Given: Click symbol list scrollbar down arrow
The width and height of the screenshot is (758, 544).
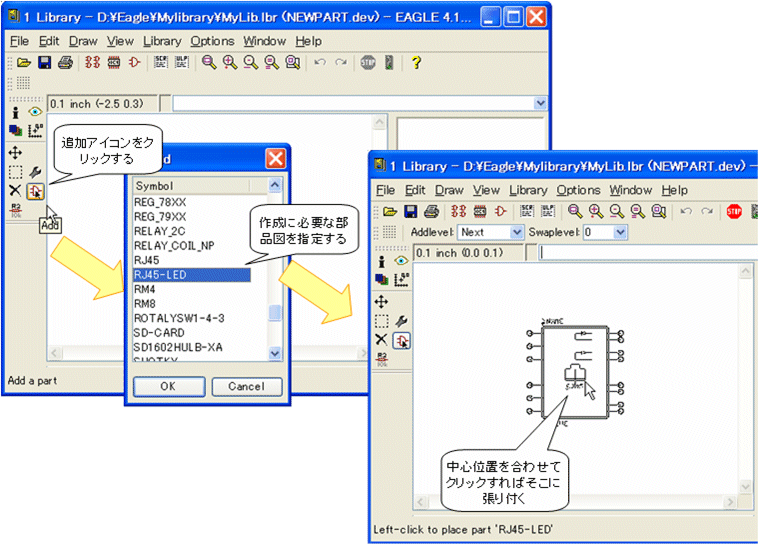Looking at the screenshot, I should [x=275, y=353].
